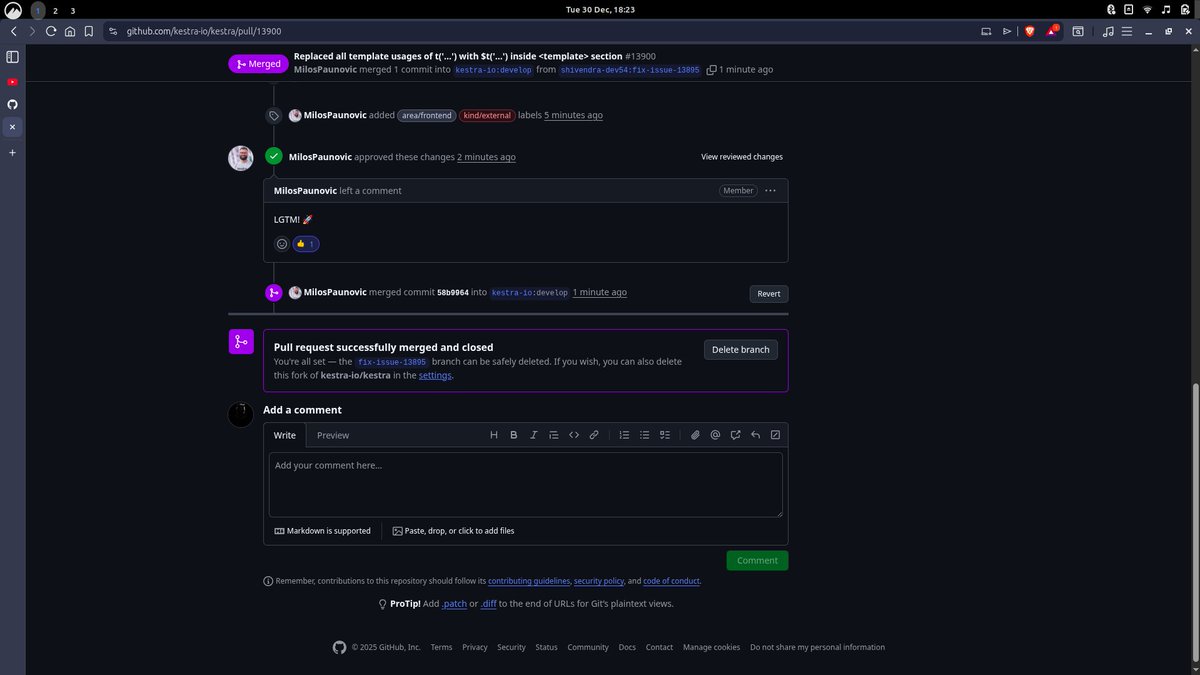
Task: Apply italic formatting in the comment toolbar
Action: point(533,434)
